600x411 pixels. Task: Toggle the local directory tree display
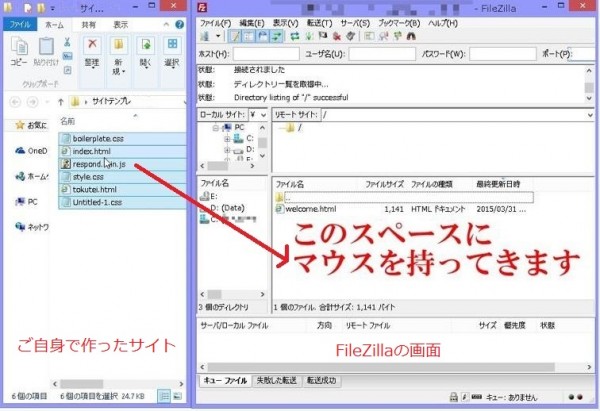pyautogui.click(x=249, y=36)
